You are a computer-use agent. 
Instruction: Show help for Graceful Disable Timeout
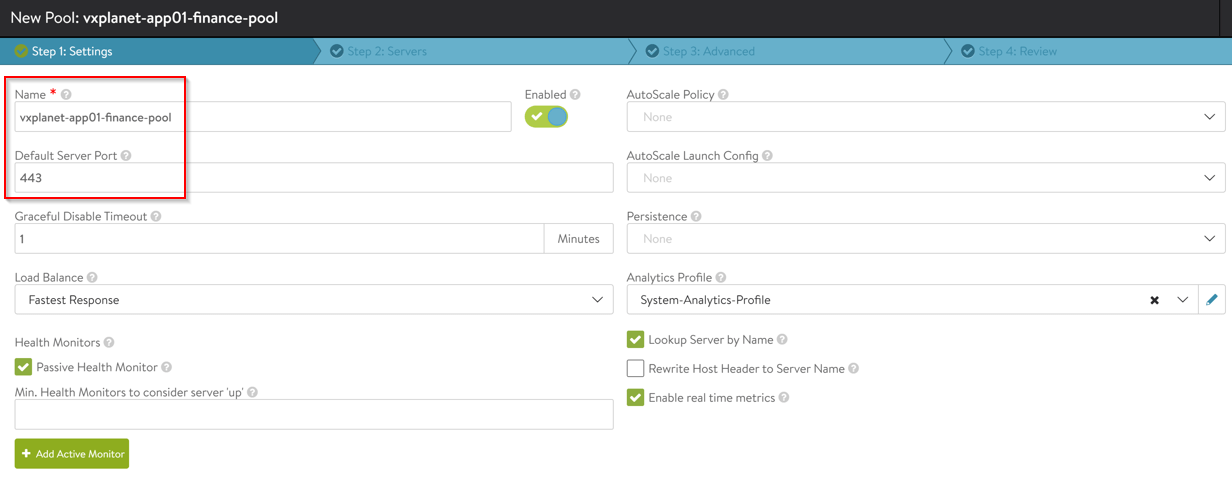pyautogui.click(x=156, y=217)
